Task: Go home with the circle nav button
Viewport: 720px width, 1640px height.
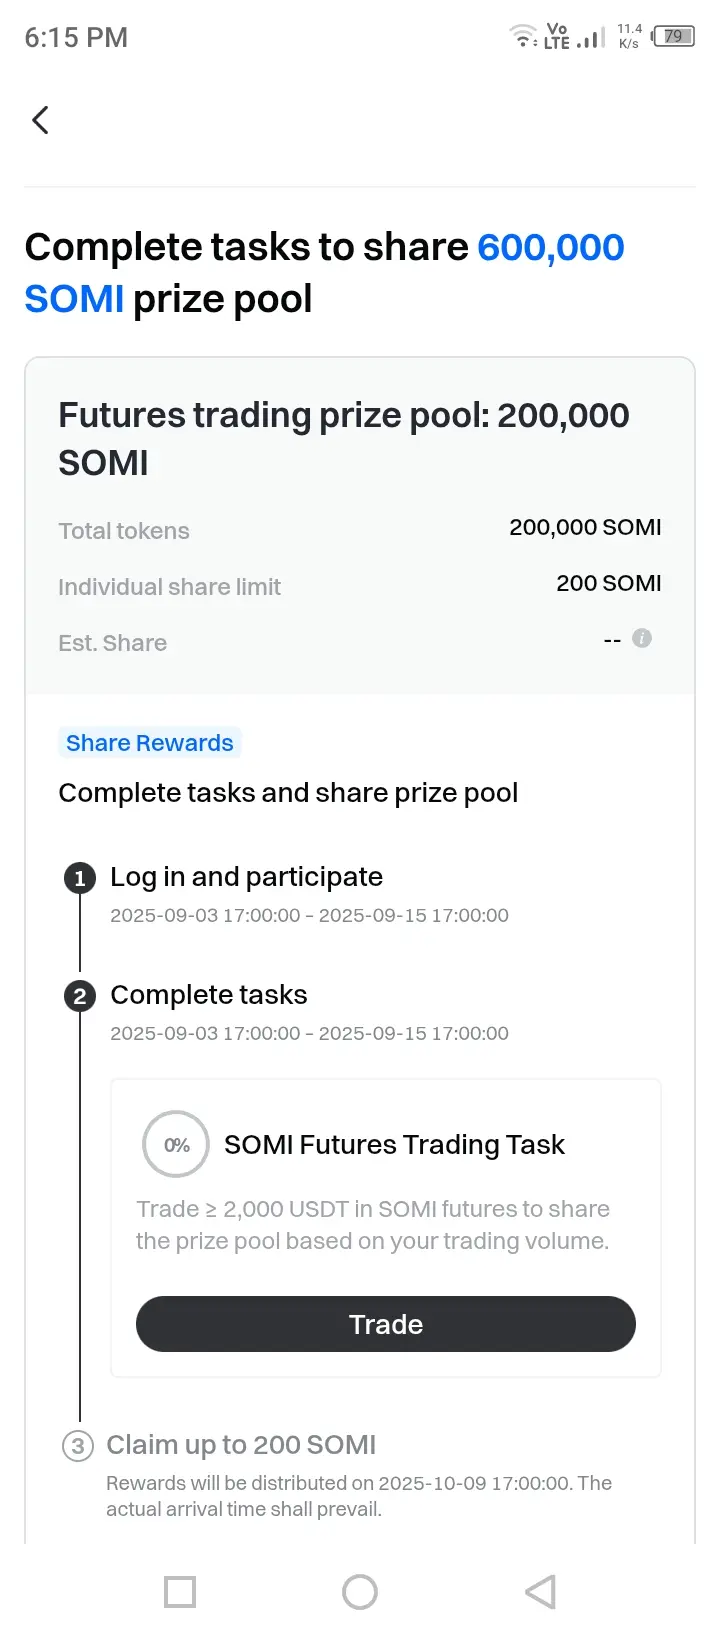Action: coord(360,1592)
